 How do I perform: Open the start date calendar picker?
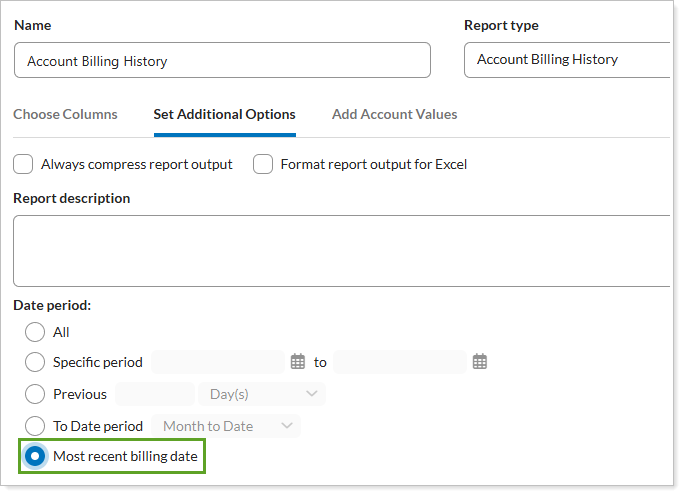click(x=297, y=362)
